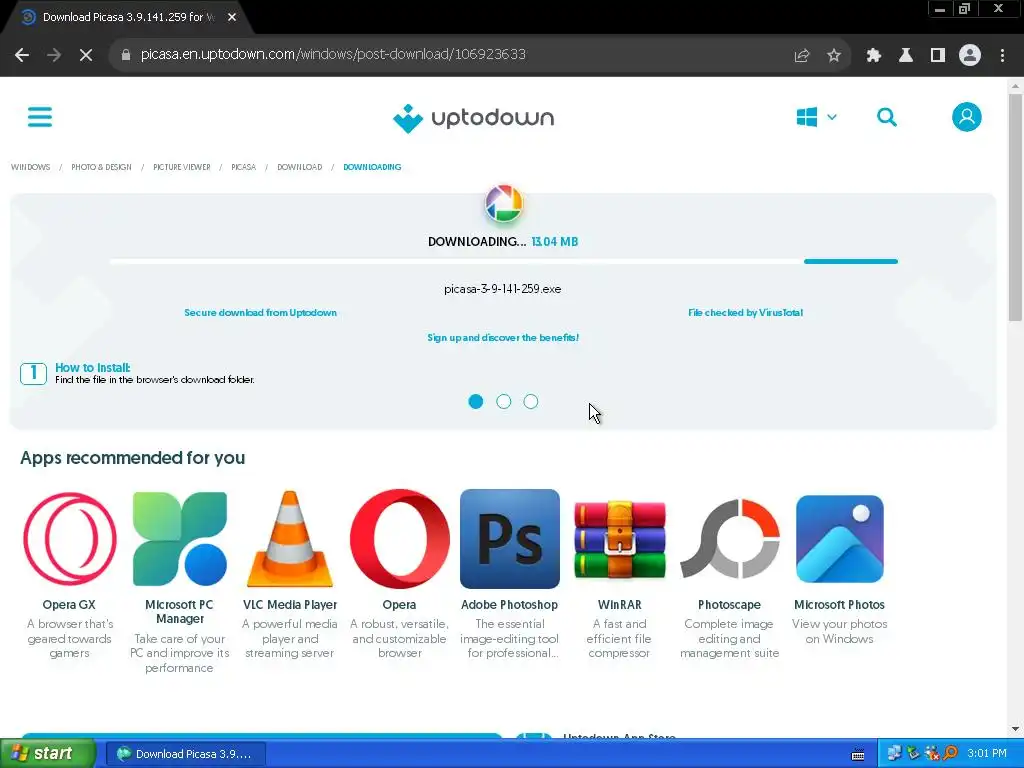
Task: Click the Picasa app icon
Action: coord(504,204)
